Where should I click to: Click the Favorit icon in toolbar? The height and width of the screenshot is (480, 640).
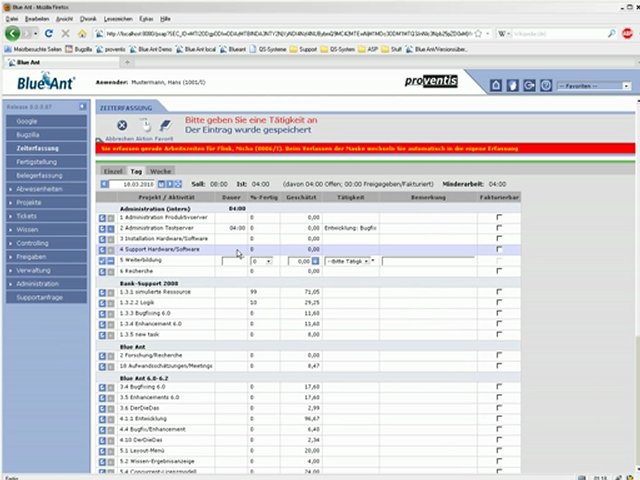(x=165, y=125)
